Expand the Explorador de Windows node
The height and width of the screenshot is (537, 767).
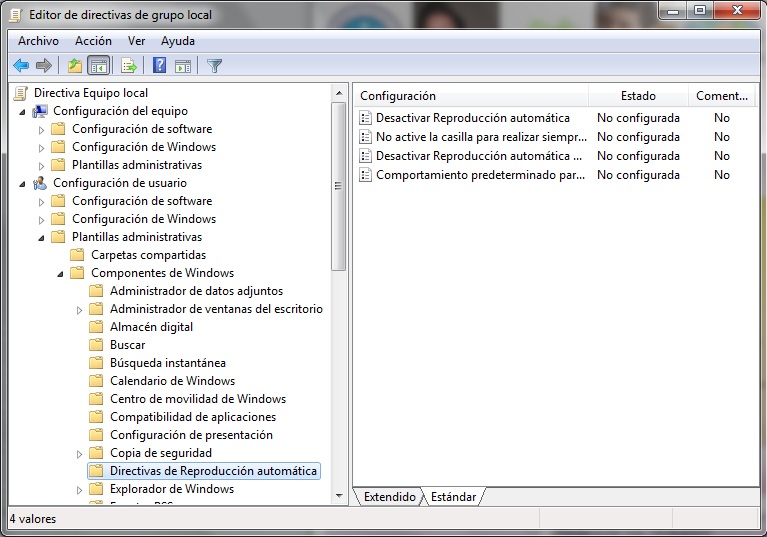(x=80, y=490)
